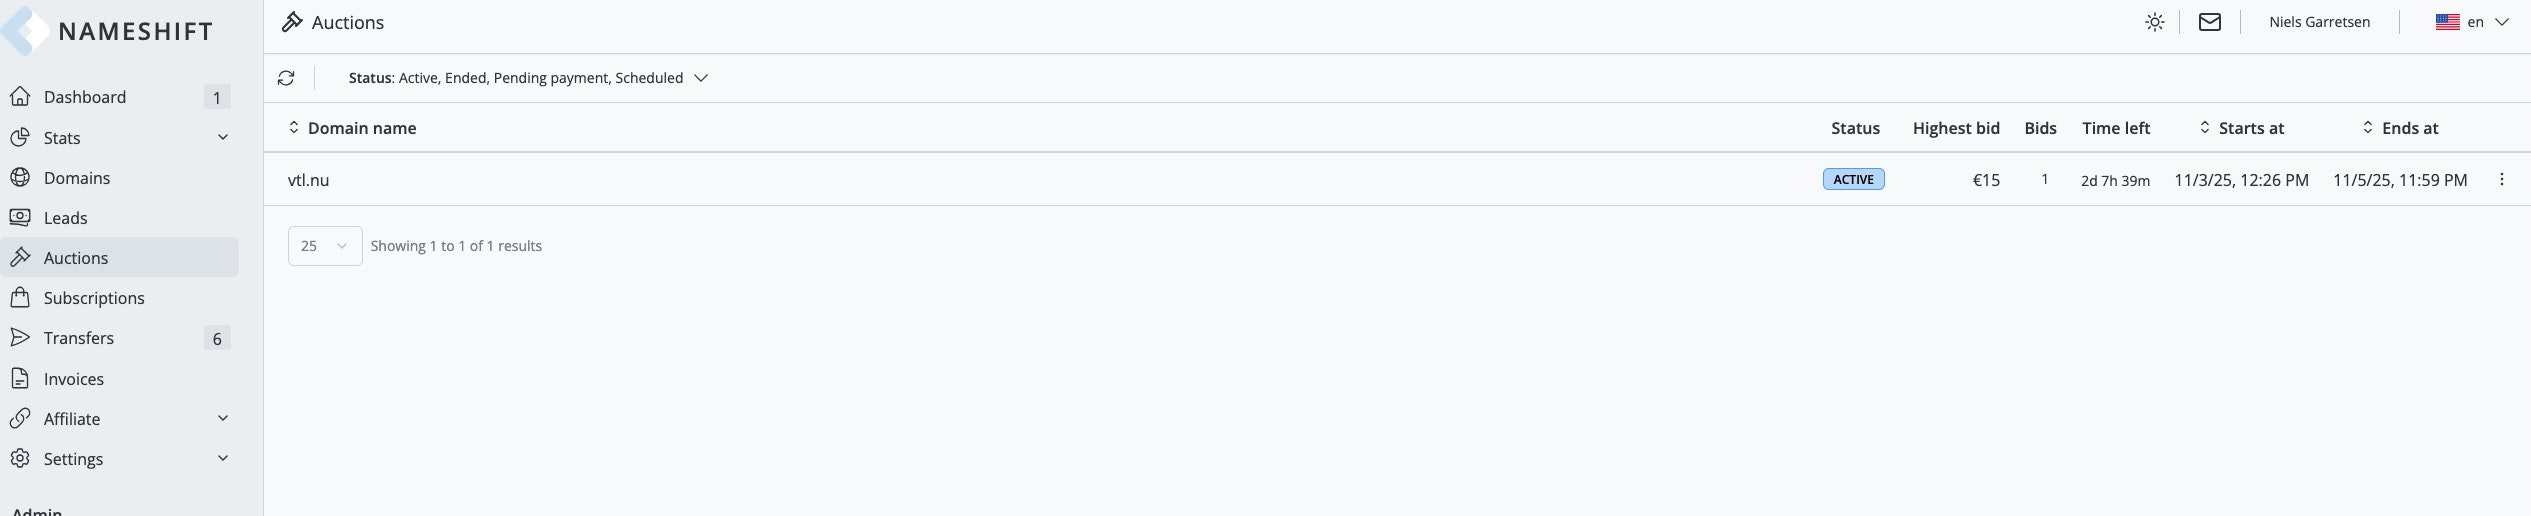Screen dimensions: 2531x516
Task: Open the 25 per-page dropdown
Action: point(325,246)
